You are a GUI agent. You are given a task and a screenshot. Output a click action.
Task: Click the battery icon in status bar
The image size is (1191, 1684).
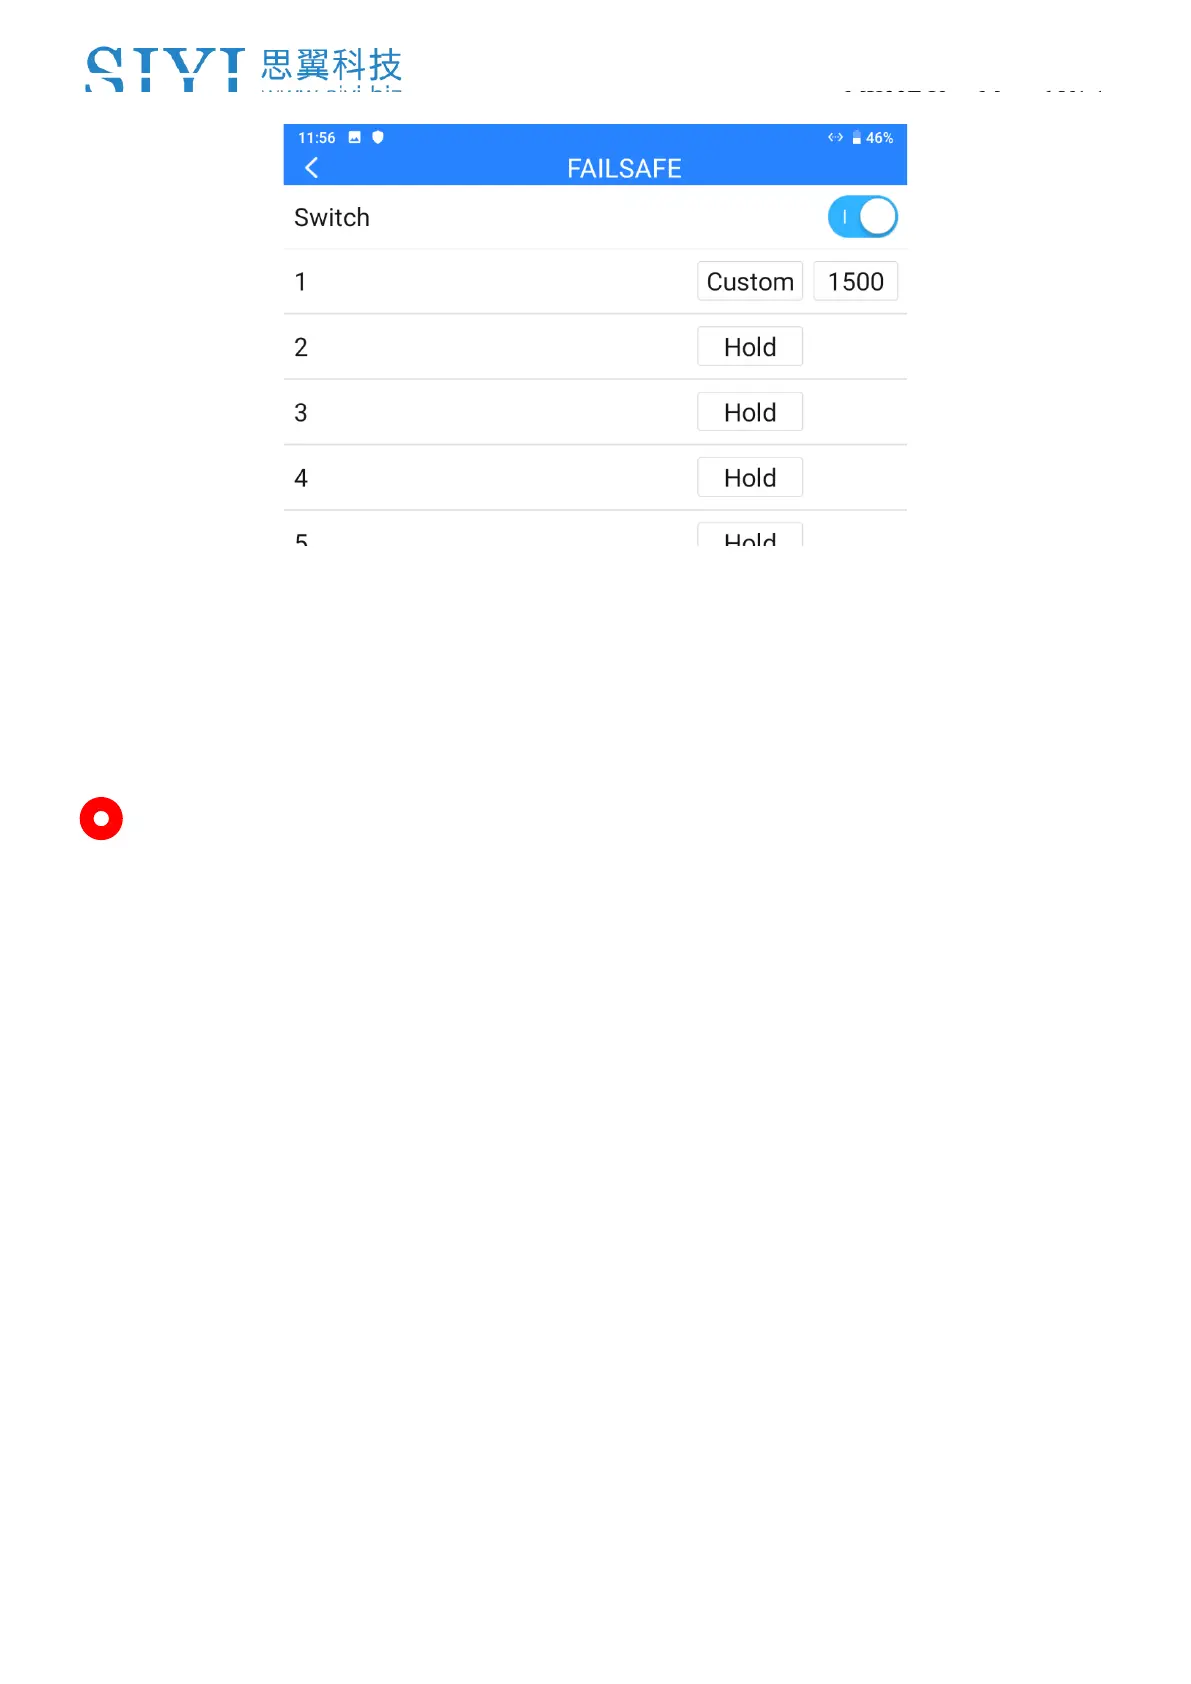point(856,138)
